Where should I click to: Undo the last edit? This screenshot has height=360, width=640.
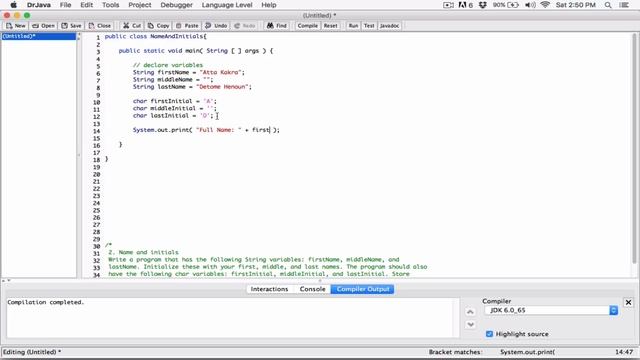pyautogui.click(x=216, y=26)
